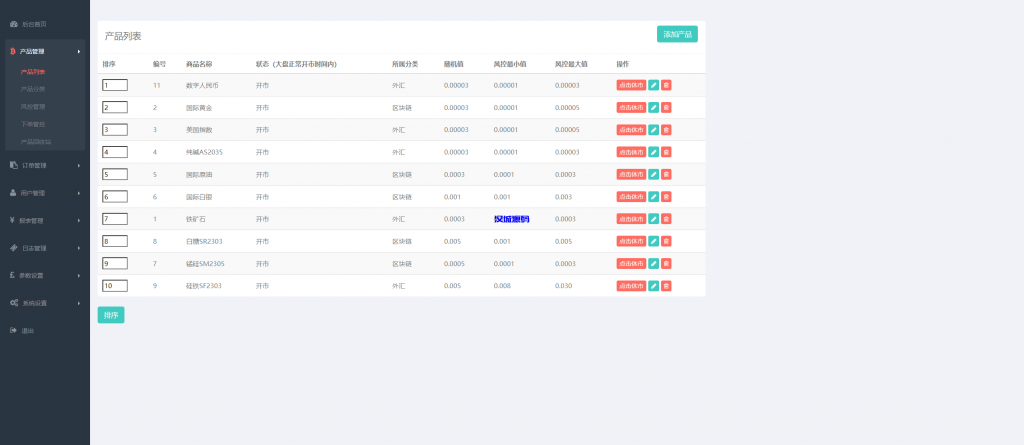Delete the 白糖SR2303 product
Image resolution: width=1024 pixels, height=445 pixels.
tap(666, 241)
